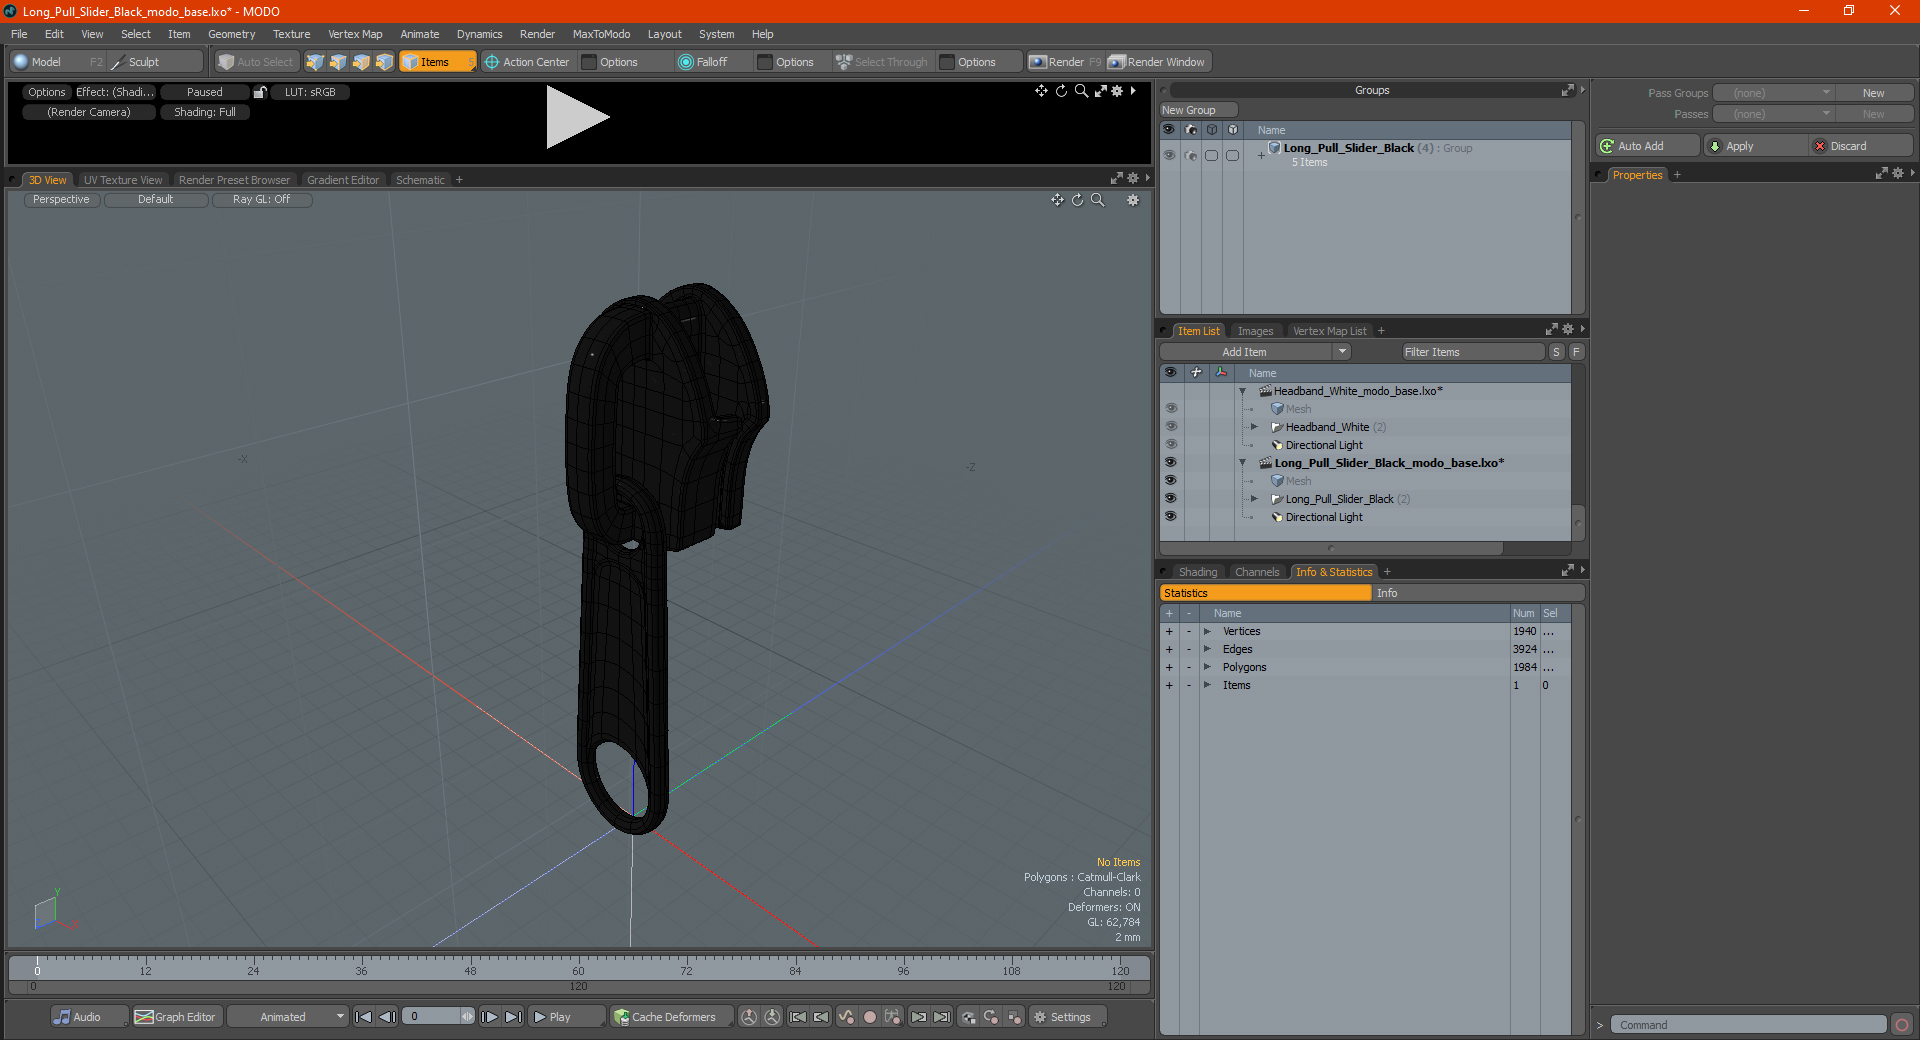Click 3D viewport zoom icon
The width and height of the screenshot is (1920, 1040).
[1097, 200]
